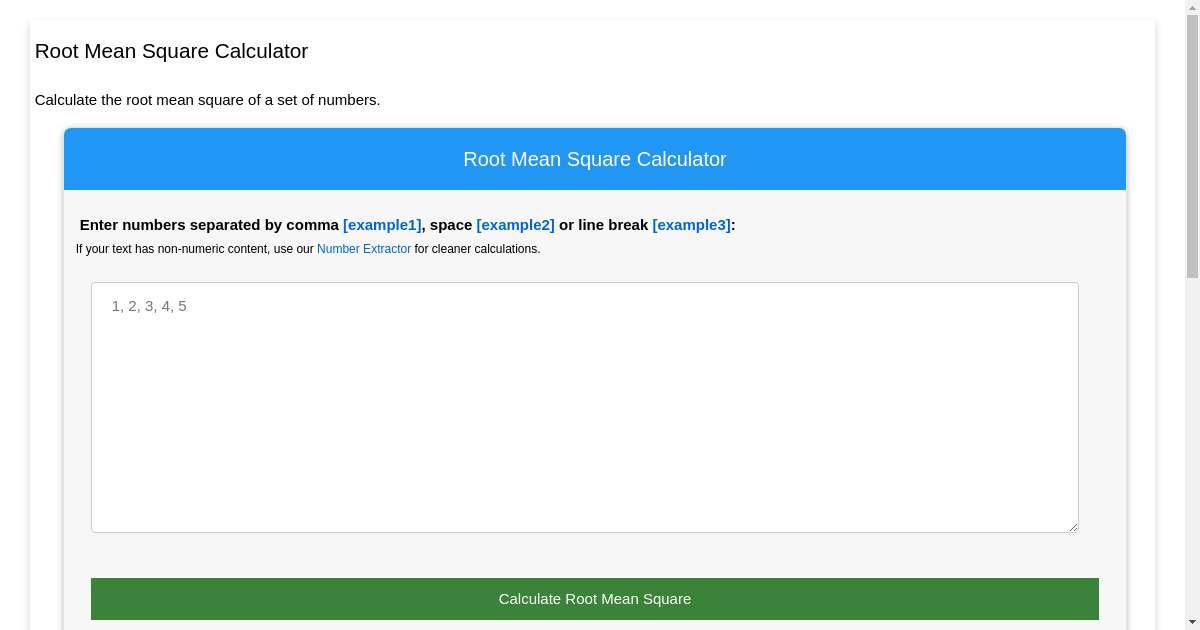Click the scrollbar down arrow
1200x630 pixels.
(x=1191, y=620)
